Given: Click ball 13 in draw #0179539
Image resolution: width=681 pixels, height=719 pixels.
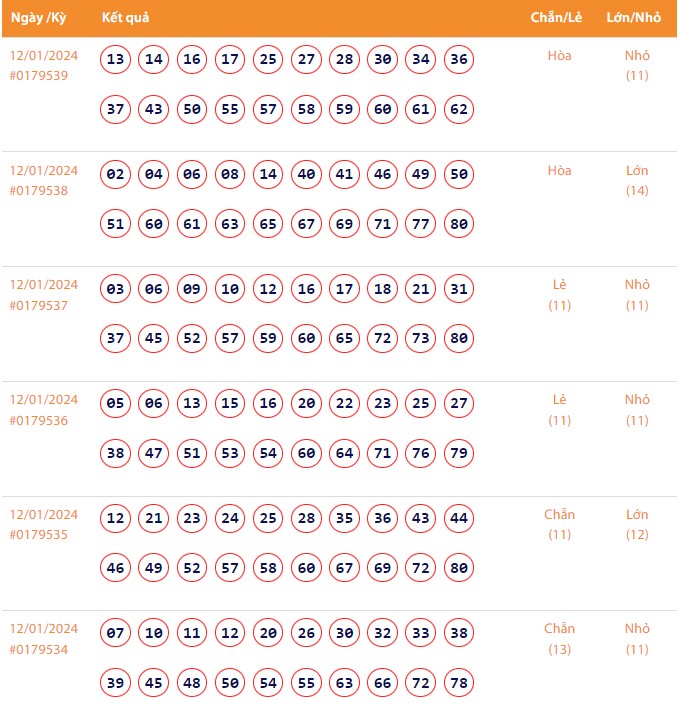Looking at the screenshot, I should pyautogui.click(x=116, y=60).
